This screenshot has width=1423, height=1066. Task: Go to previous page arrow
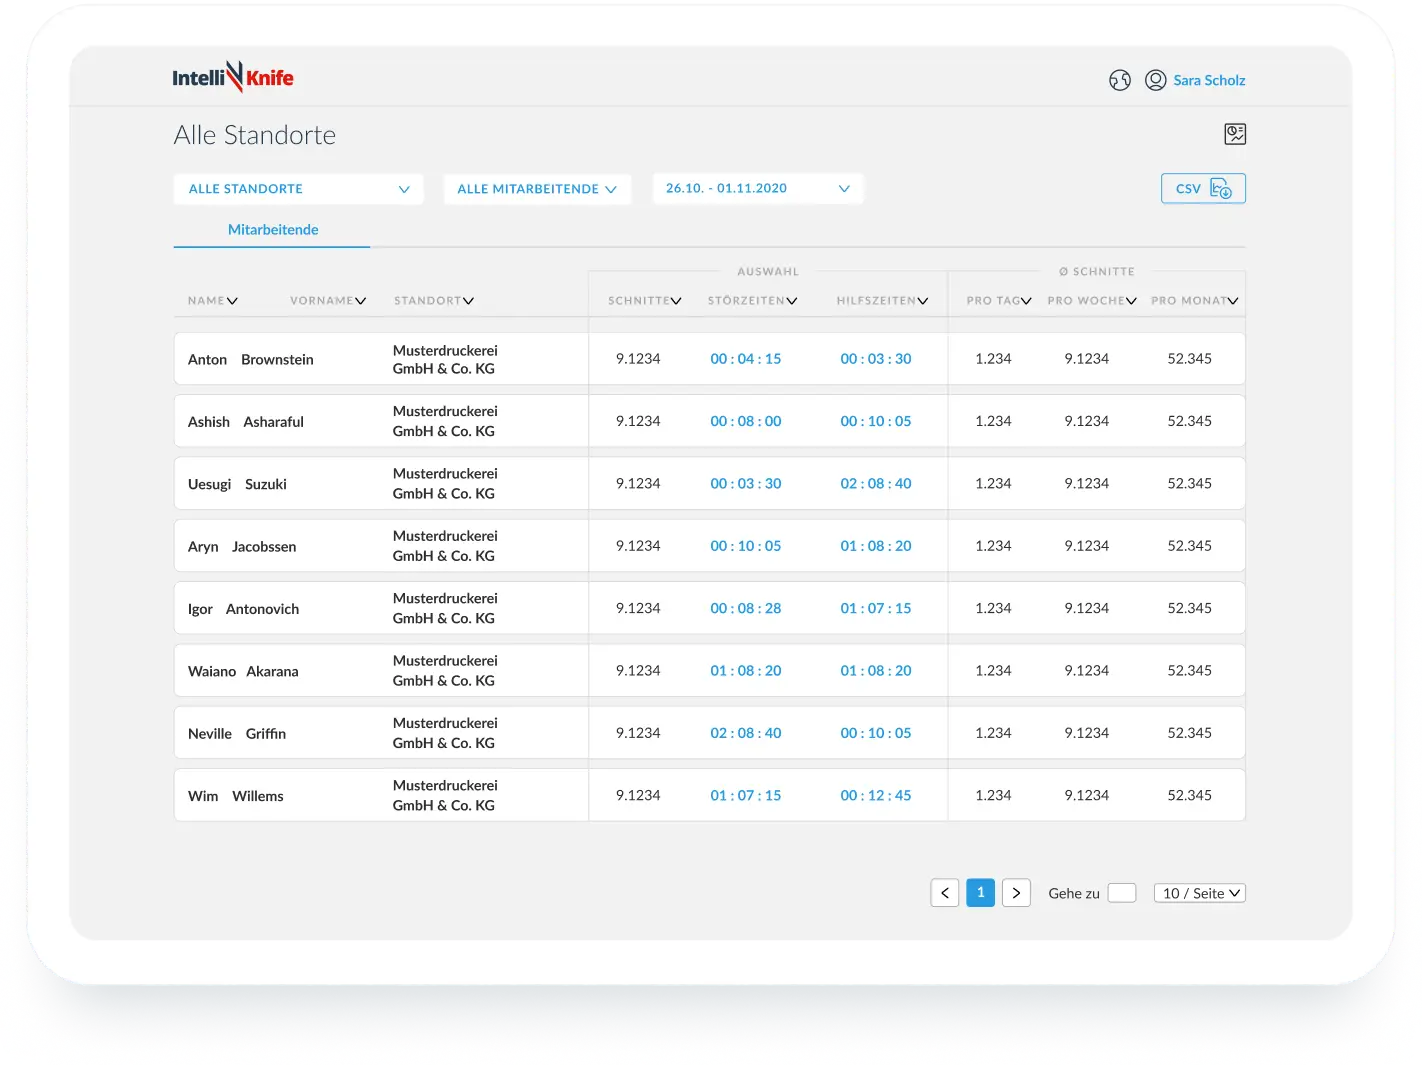pyautogui.click(x=945, y=893)
